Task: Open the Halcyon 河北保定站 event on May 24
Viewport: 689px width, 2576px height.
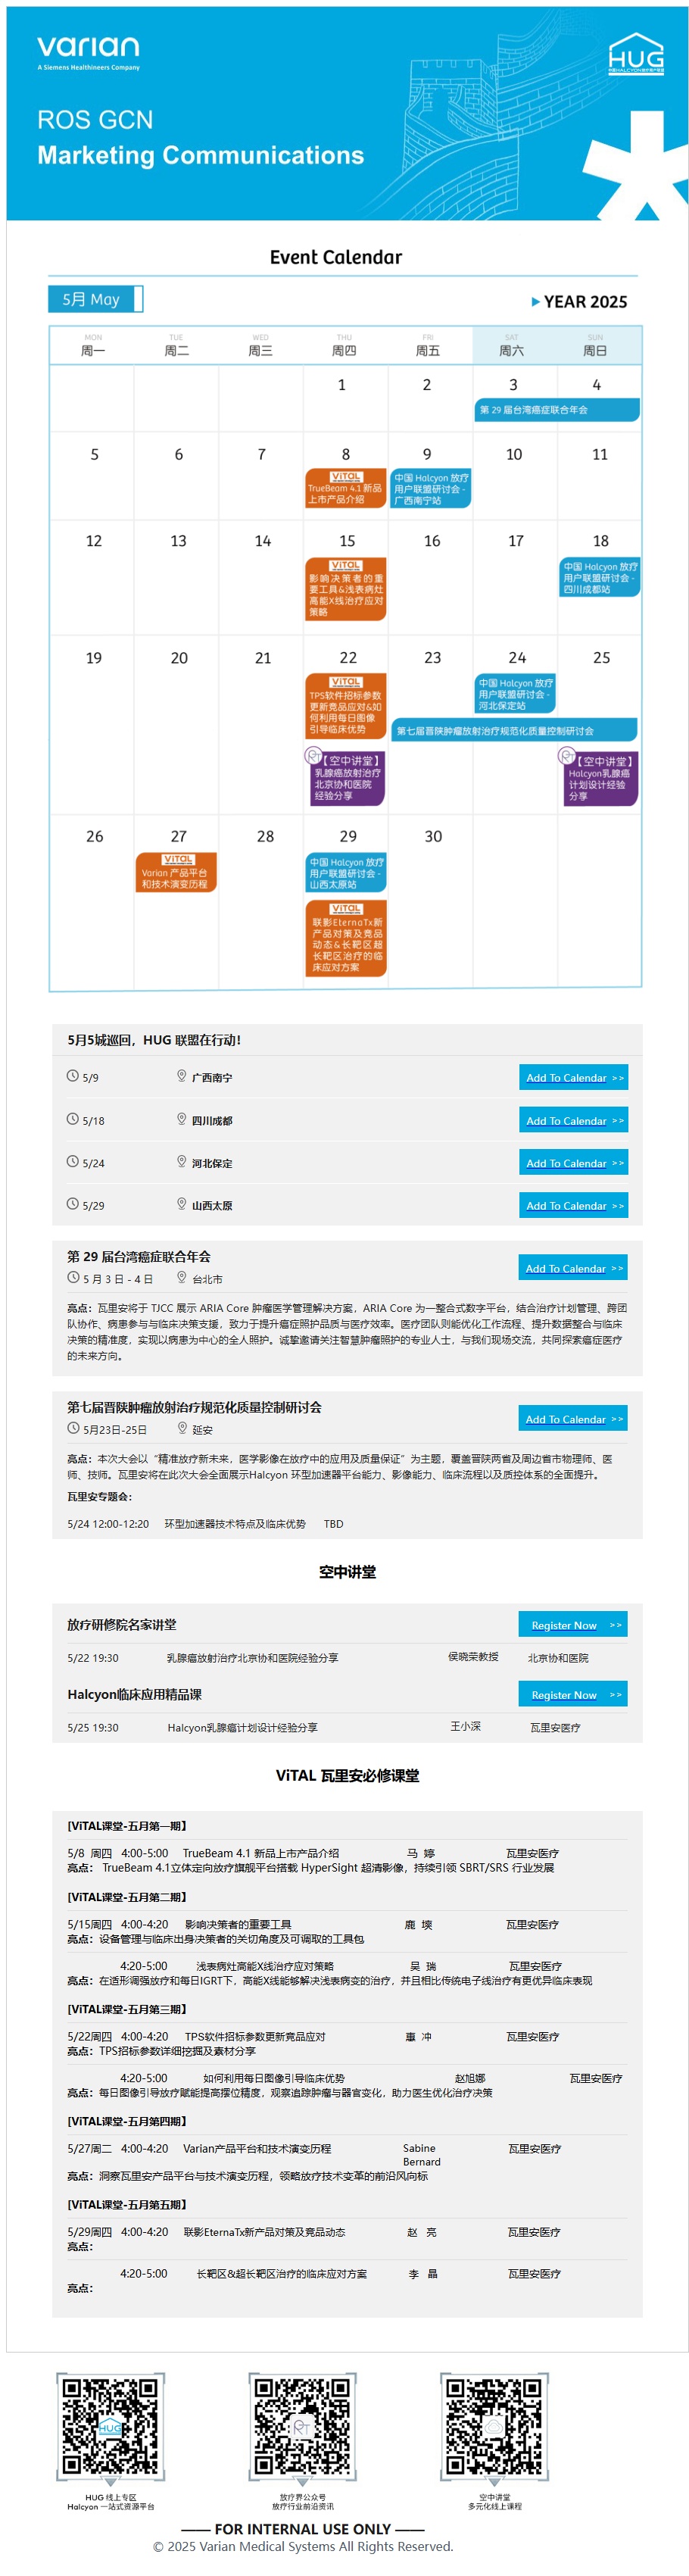Action: 515,694
